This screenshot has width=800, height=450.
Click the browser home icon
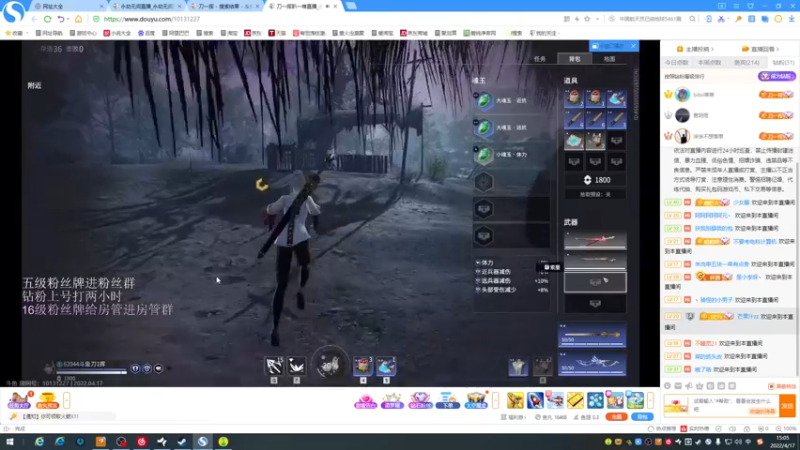pos(78,19)
